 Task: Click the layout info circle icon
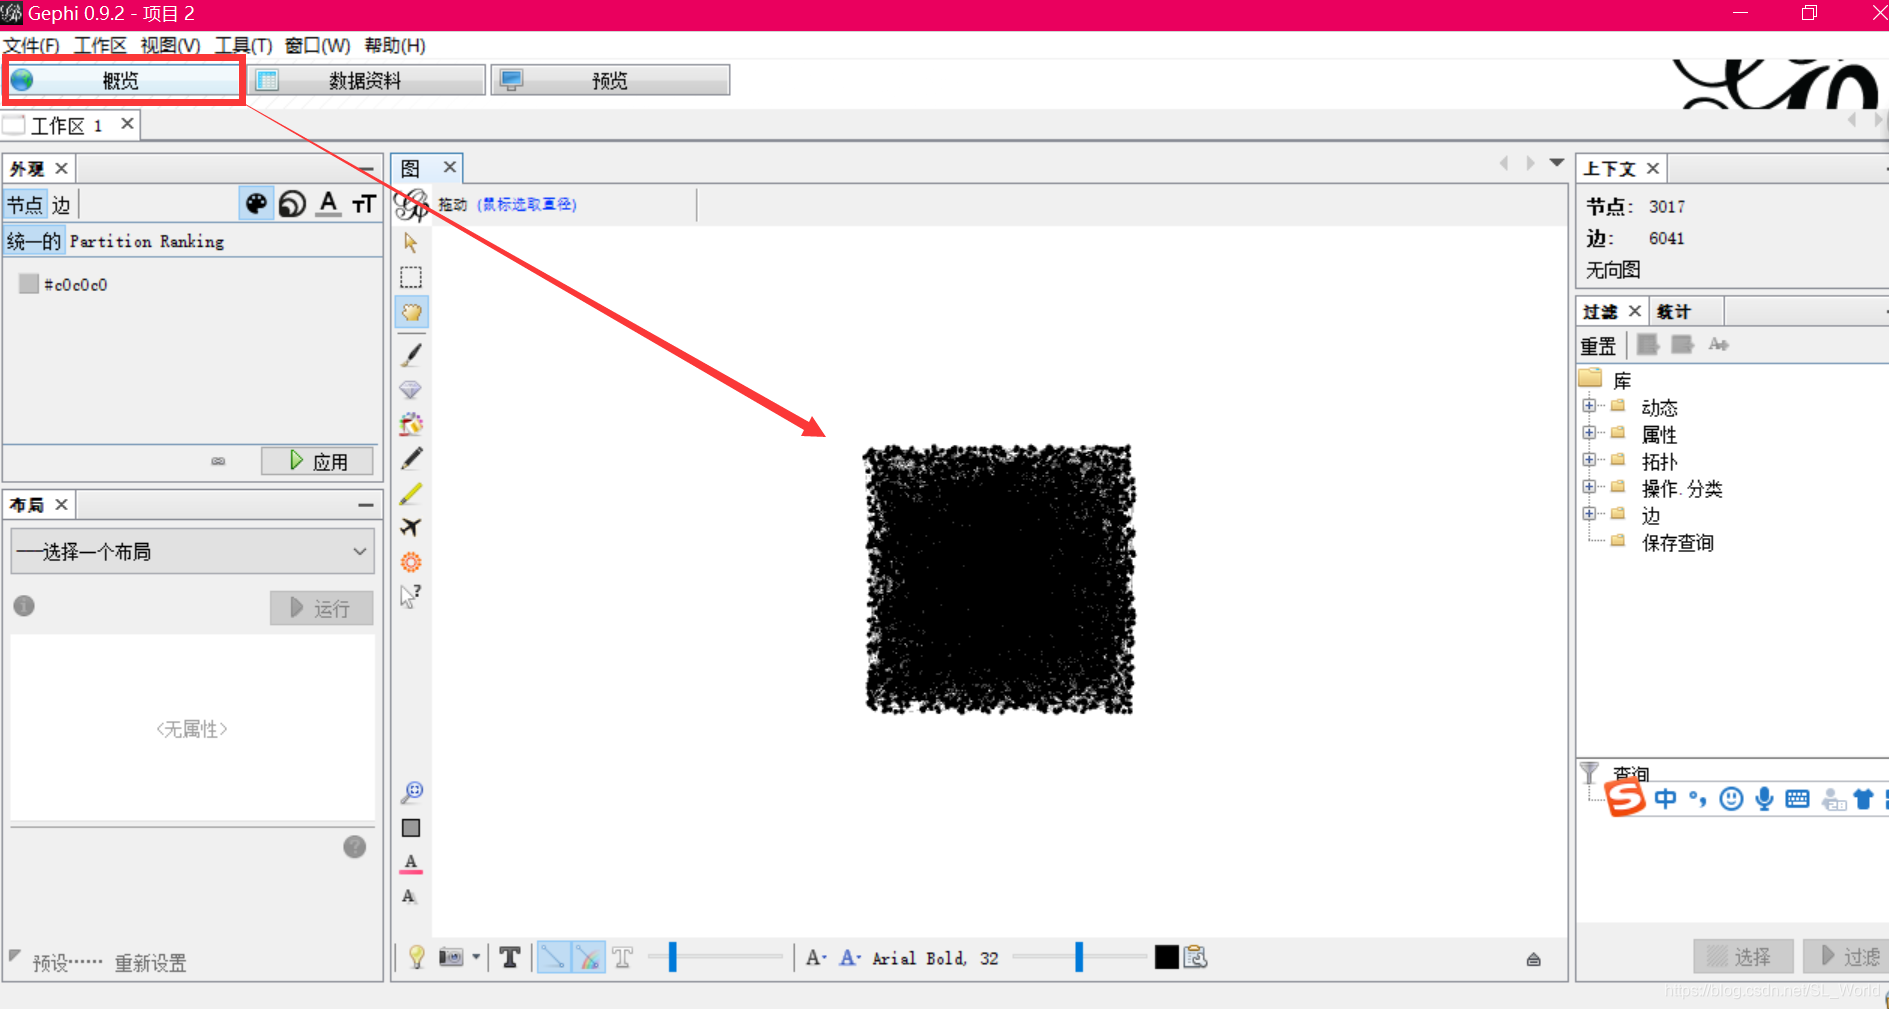[24, 606]
